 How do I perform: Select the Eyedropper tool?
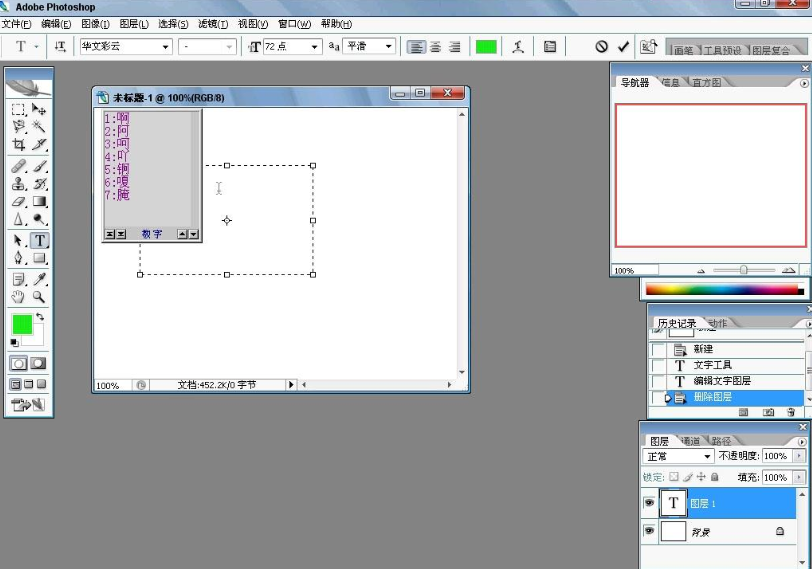pos(39,280)
